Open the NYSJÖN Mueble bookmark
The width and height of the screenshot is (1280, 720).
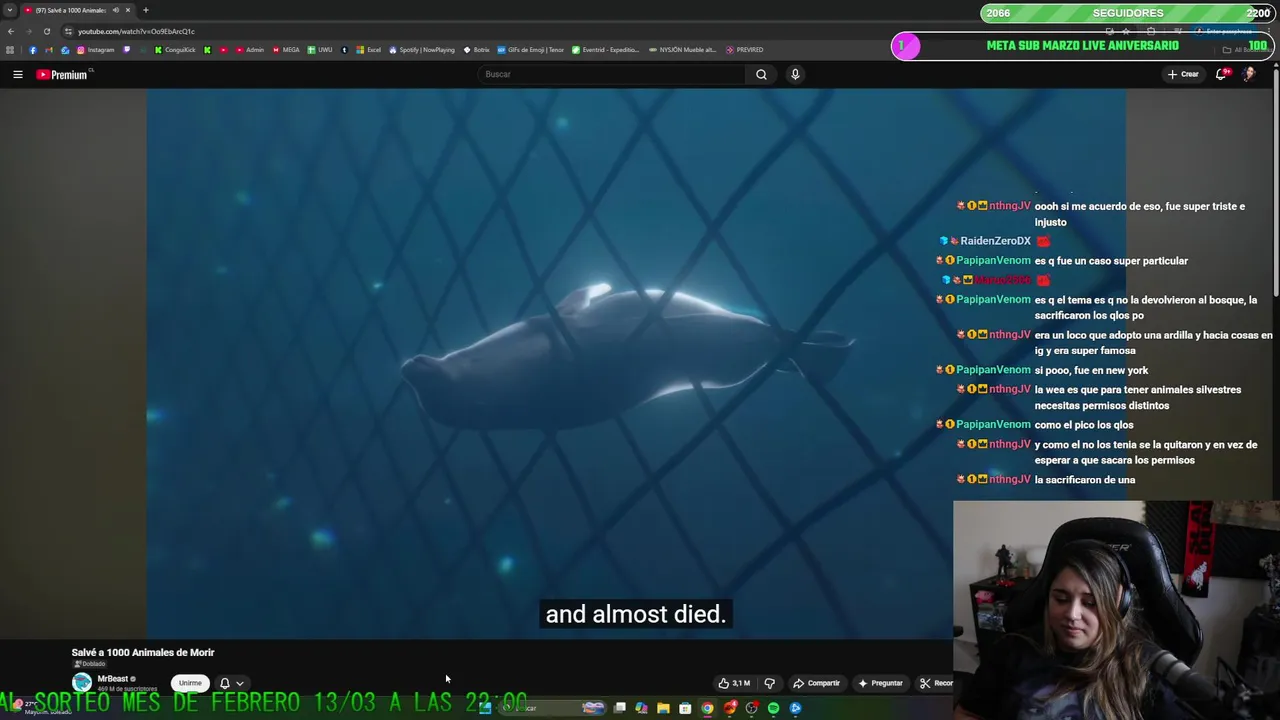click(682, 50)
